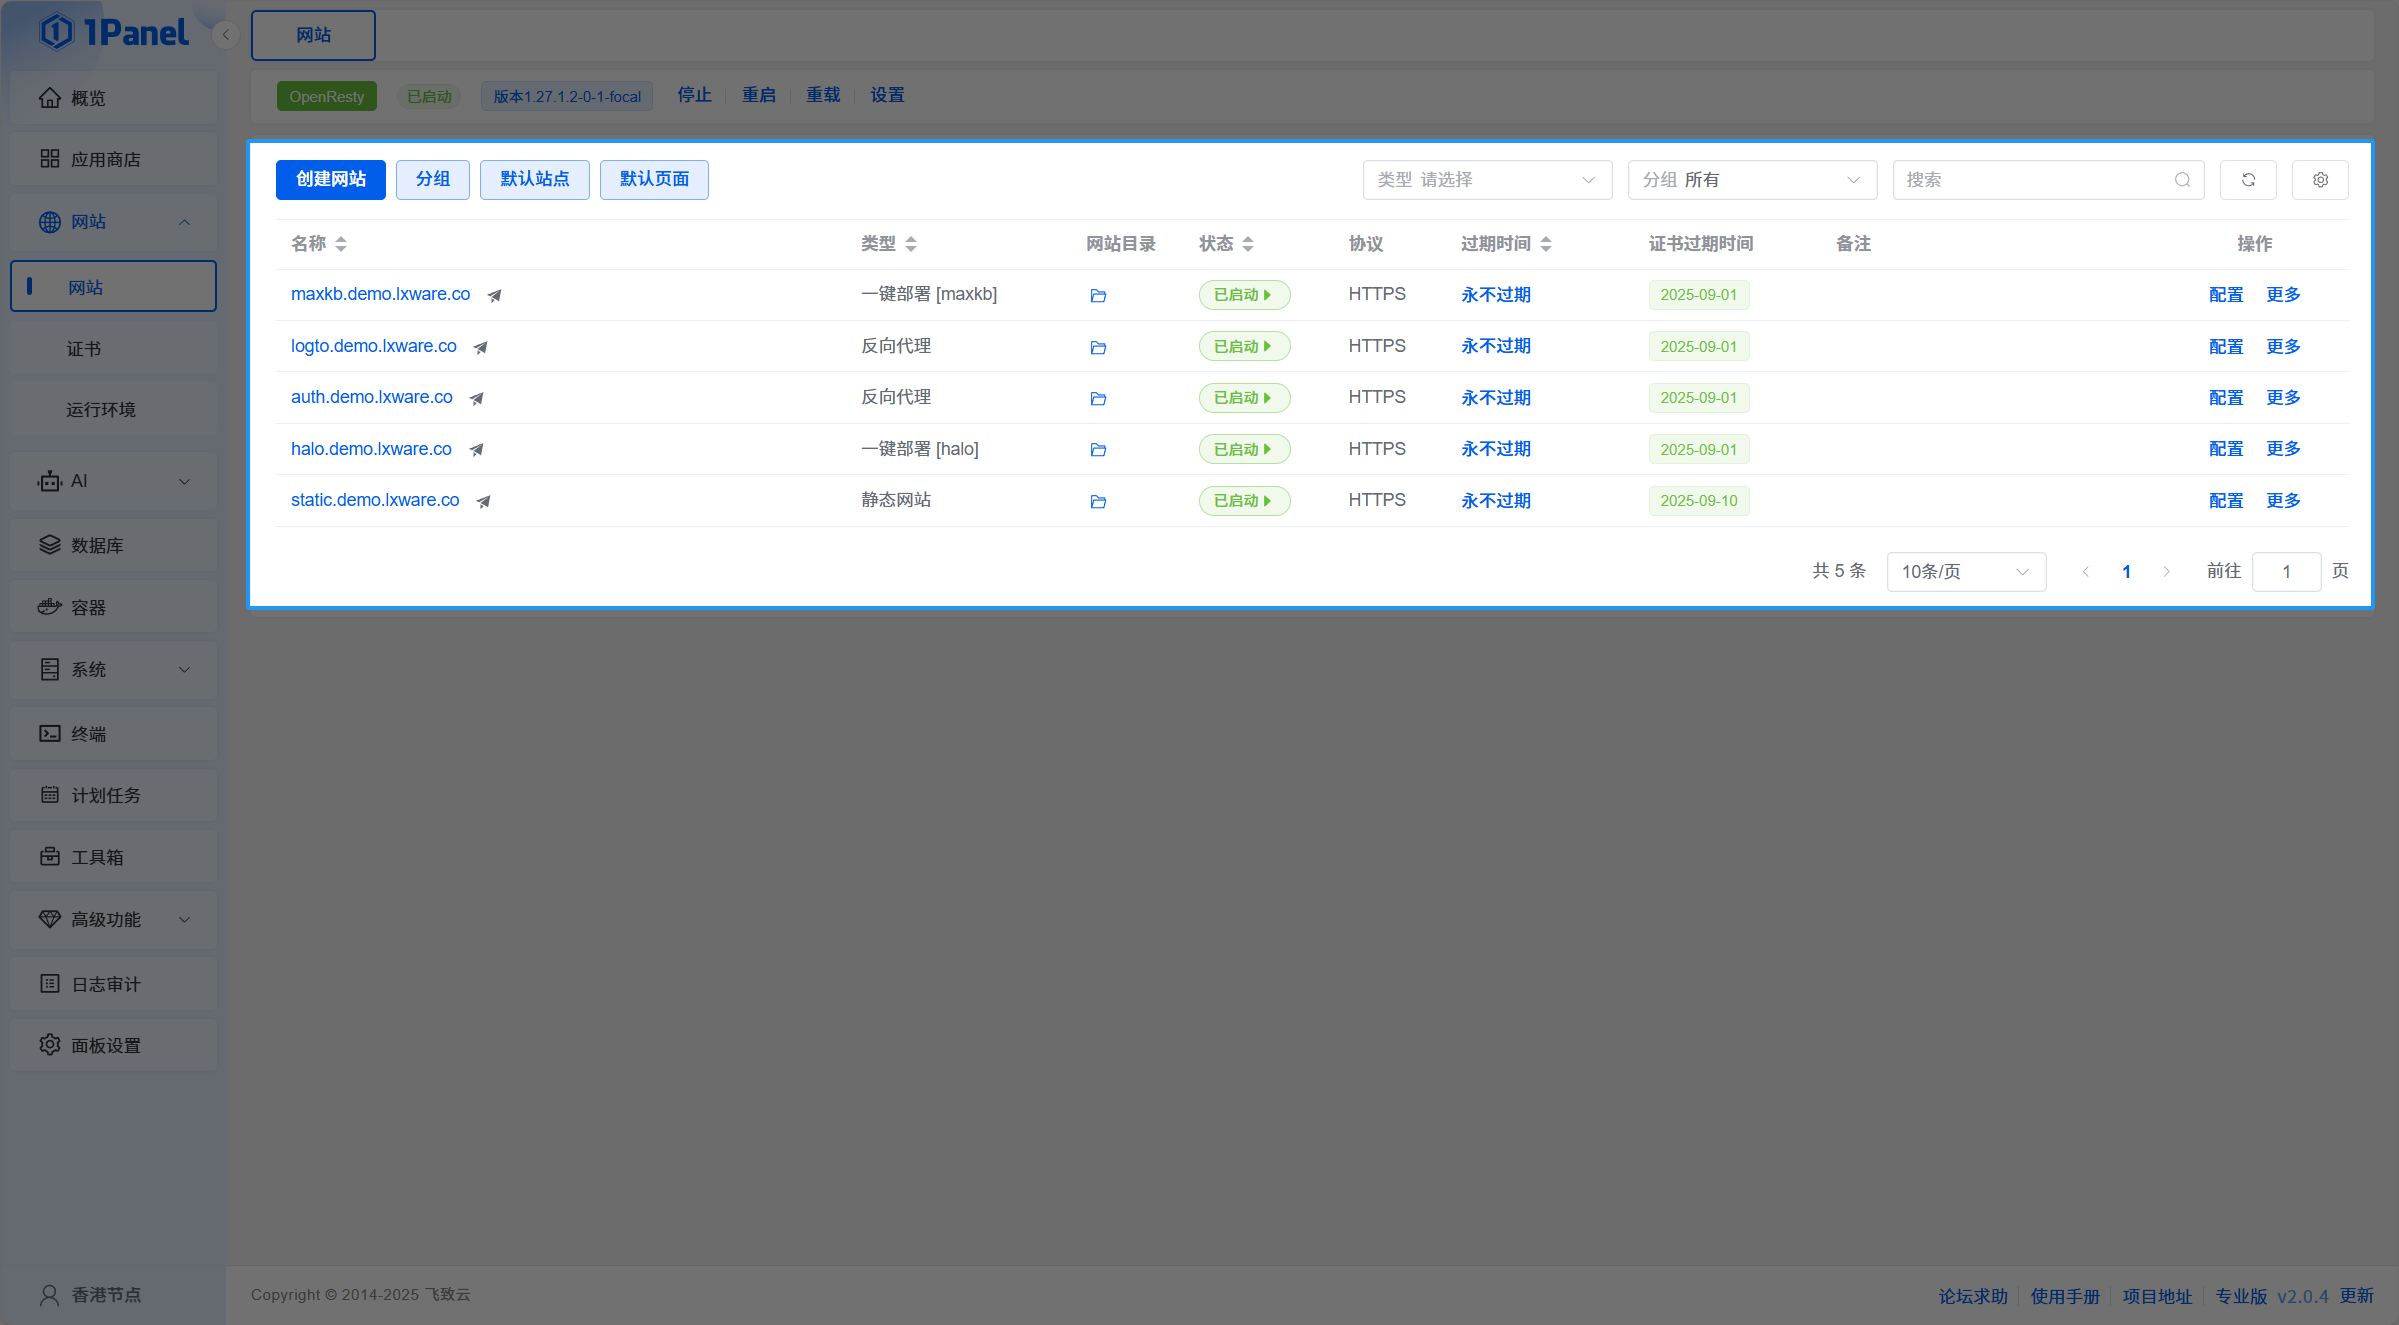Viewport: 2399px width, 1325px height.
Task: Open the 分组 所有 filter dropdown
Action: (1751, 180)
